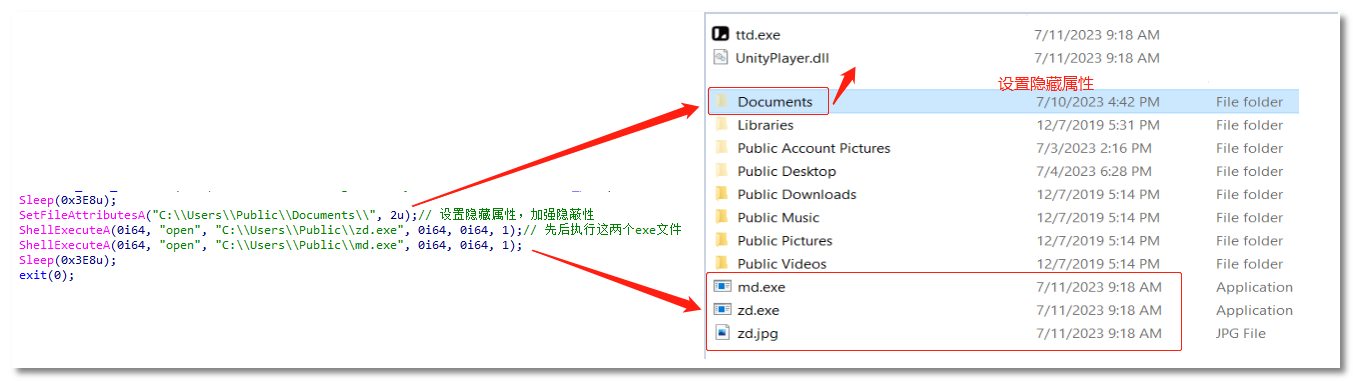Select the Libraries folder name
This screenshot has width=1353, height=381.
(765, 125)
